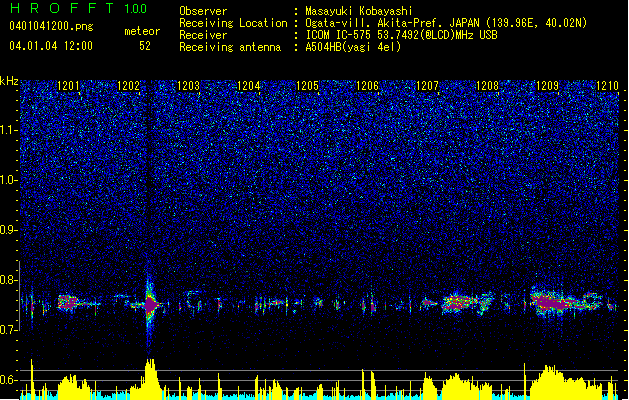Select the meteor count value 52

[145, 46]
